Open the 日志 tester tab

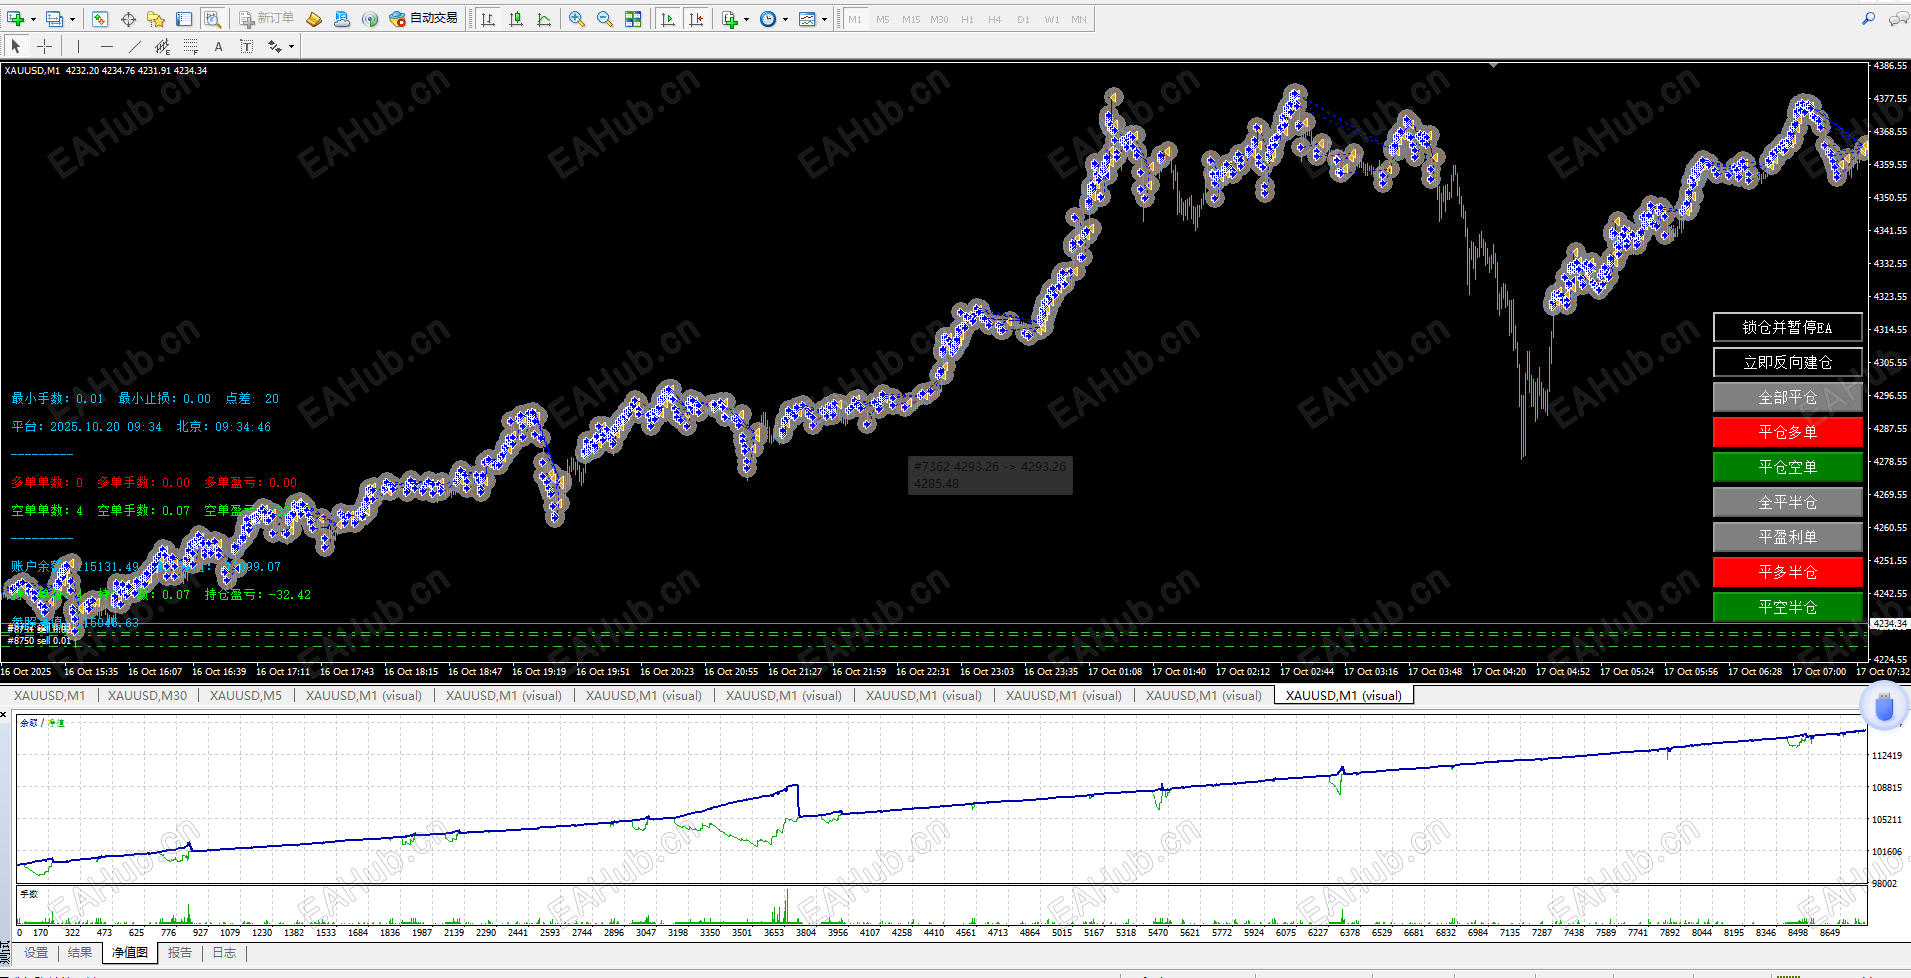tap(224, 953)
